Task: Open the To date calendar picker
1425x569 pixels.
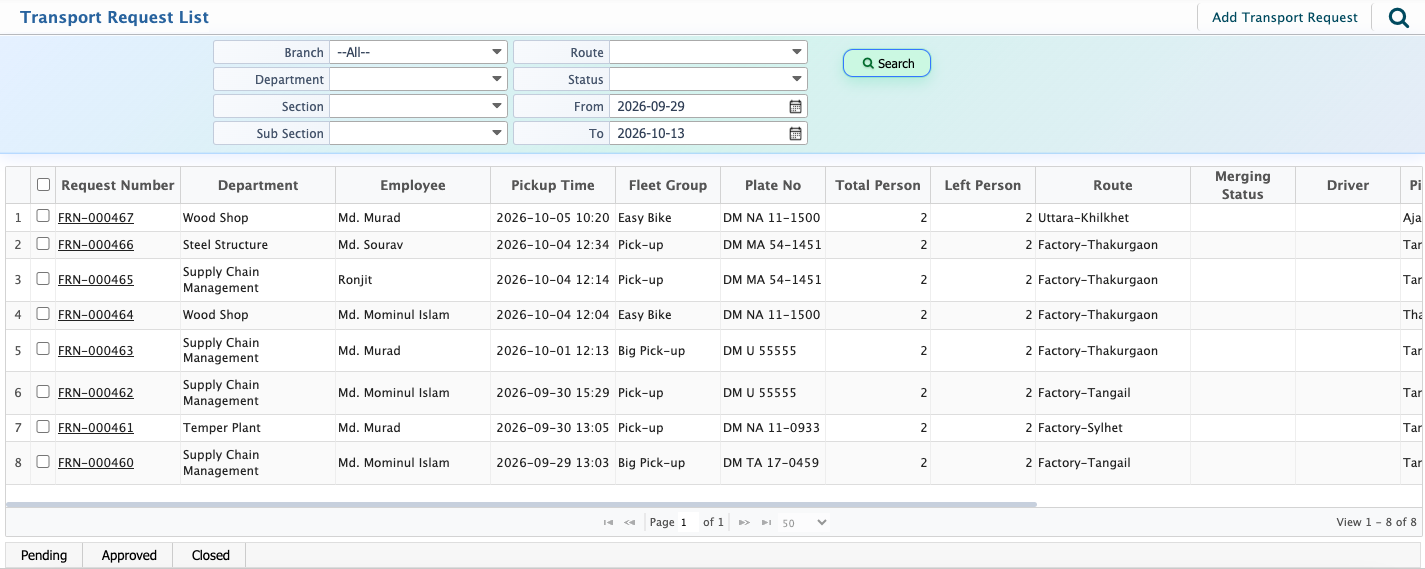Action: (x=796, y=133)
